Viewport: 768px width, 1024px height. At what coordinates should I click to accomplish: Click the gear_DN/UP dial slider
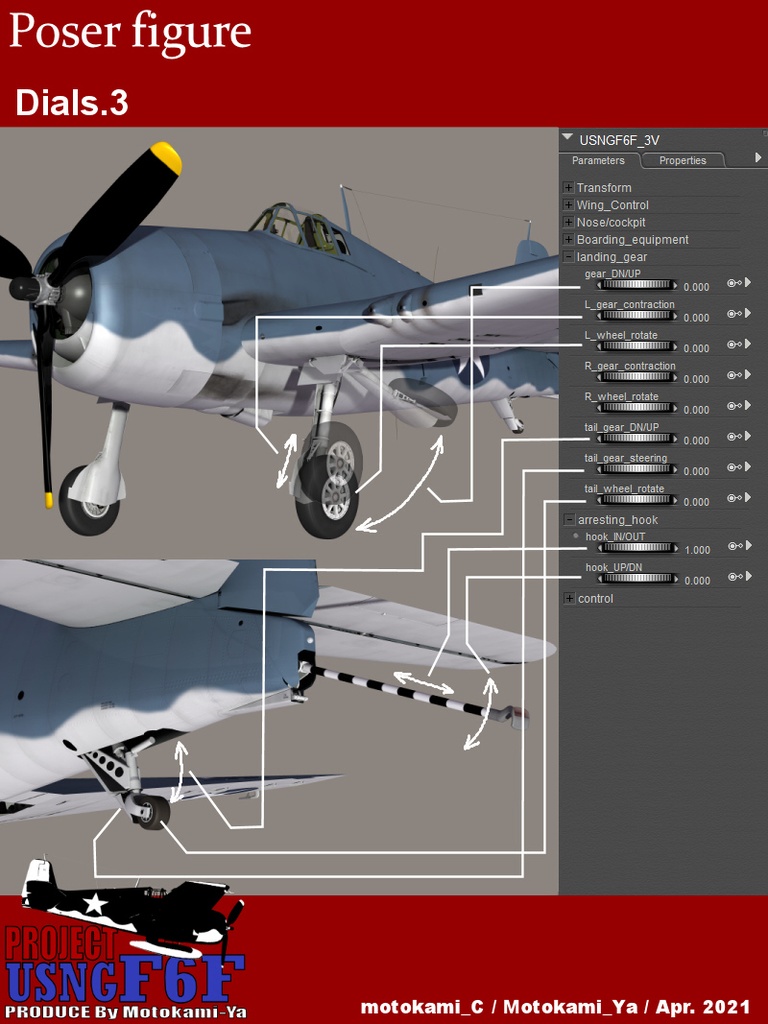coord(637,285)
